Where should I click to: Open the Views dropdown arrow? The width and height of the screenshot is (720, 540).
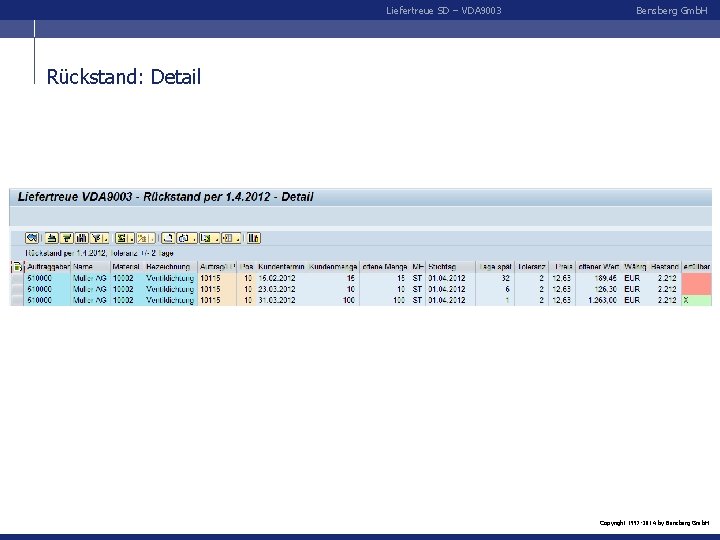[x=194, y=238]
